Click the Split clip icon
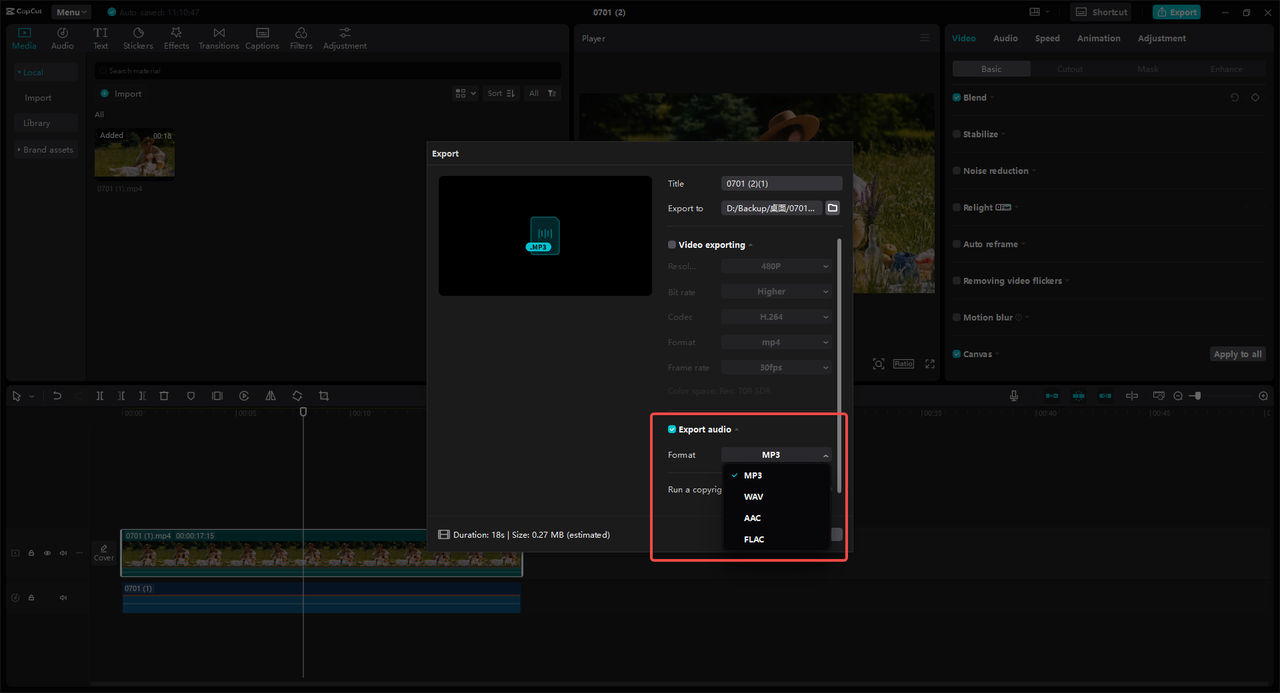Image resolution: width=1280 pixels, height=693 pixels. (100, 396)
